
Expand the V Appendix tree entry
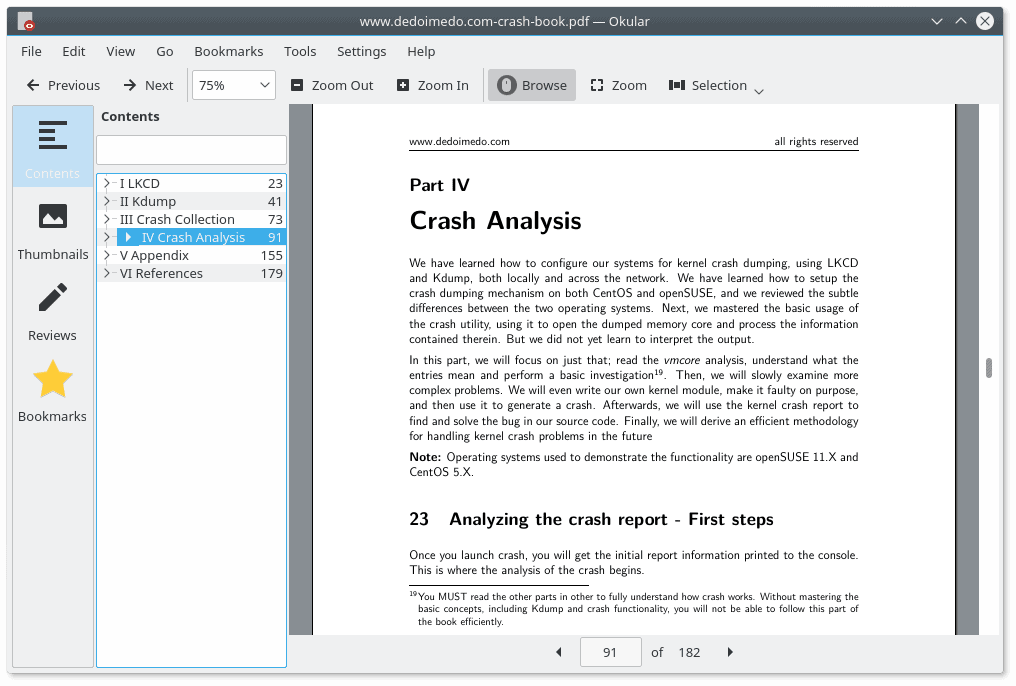coord(107,255)
